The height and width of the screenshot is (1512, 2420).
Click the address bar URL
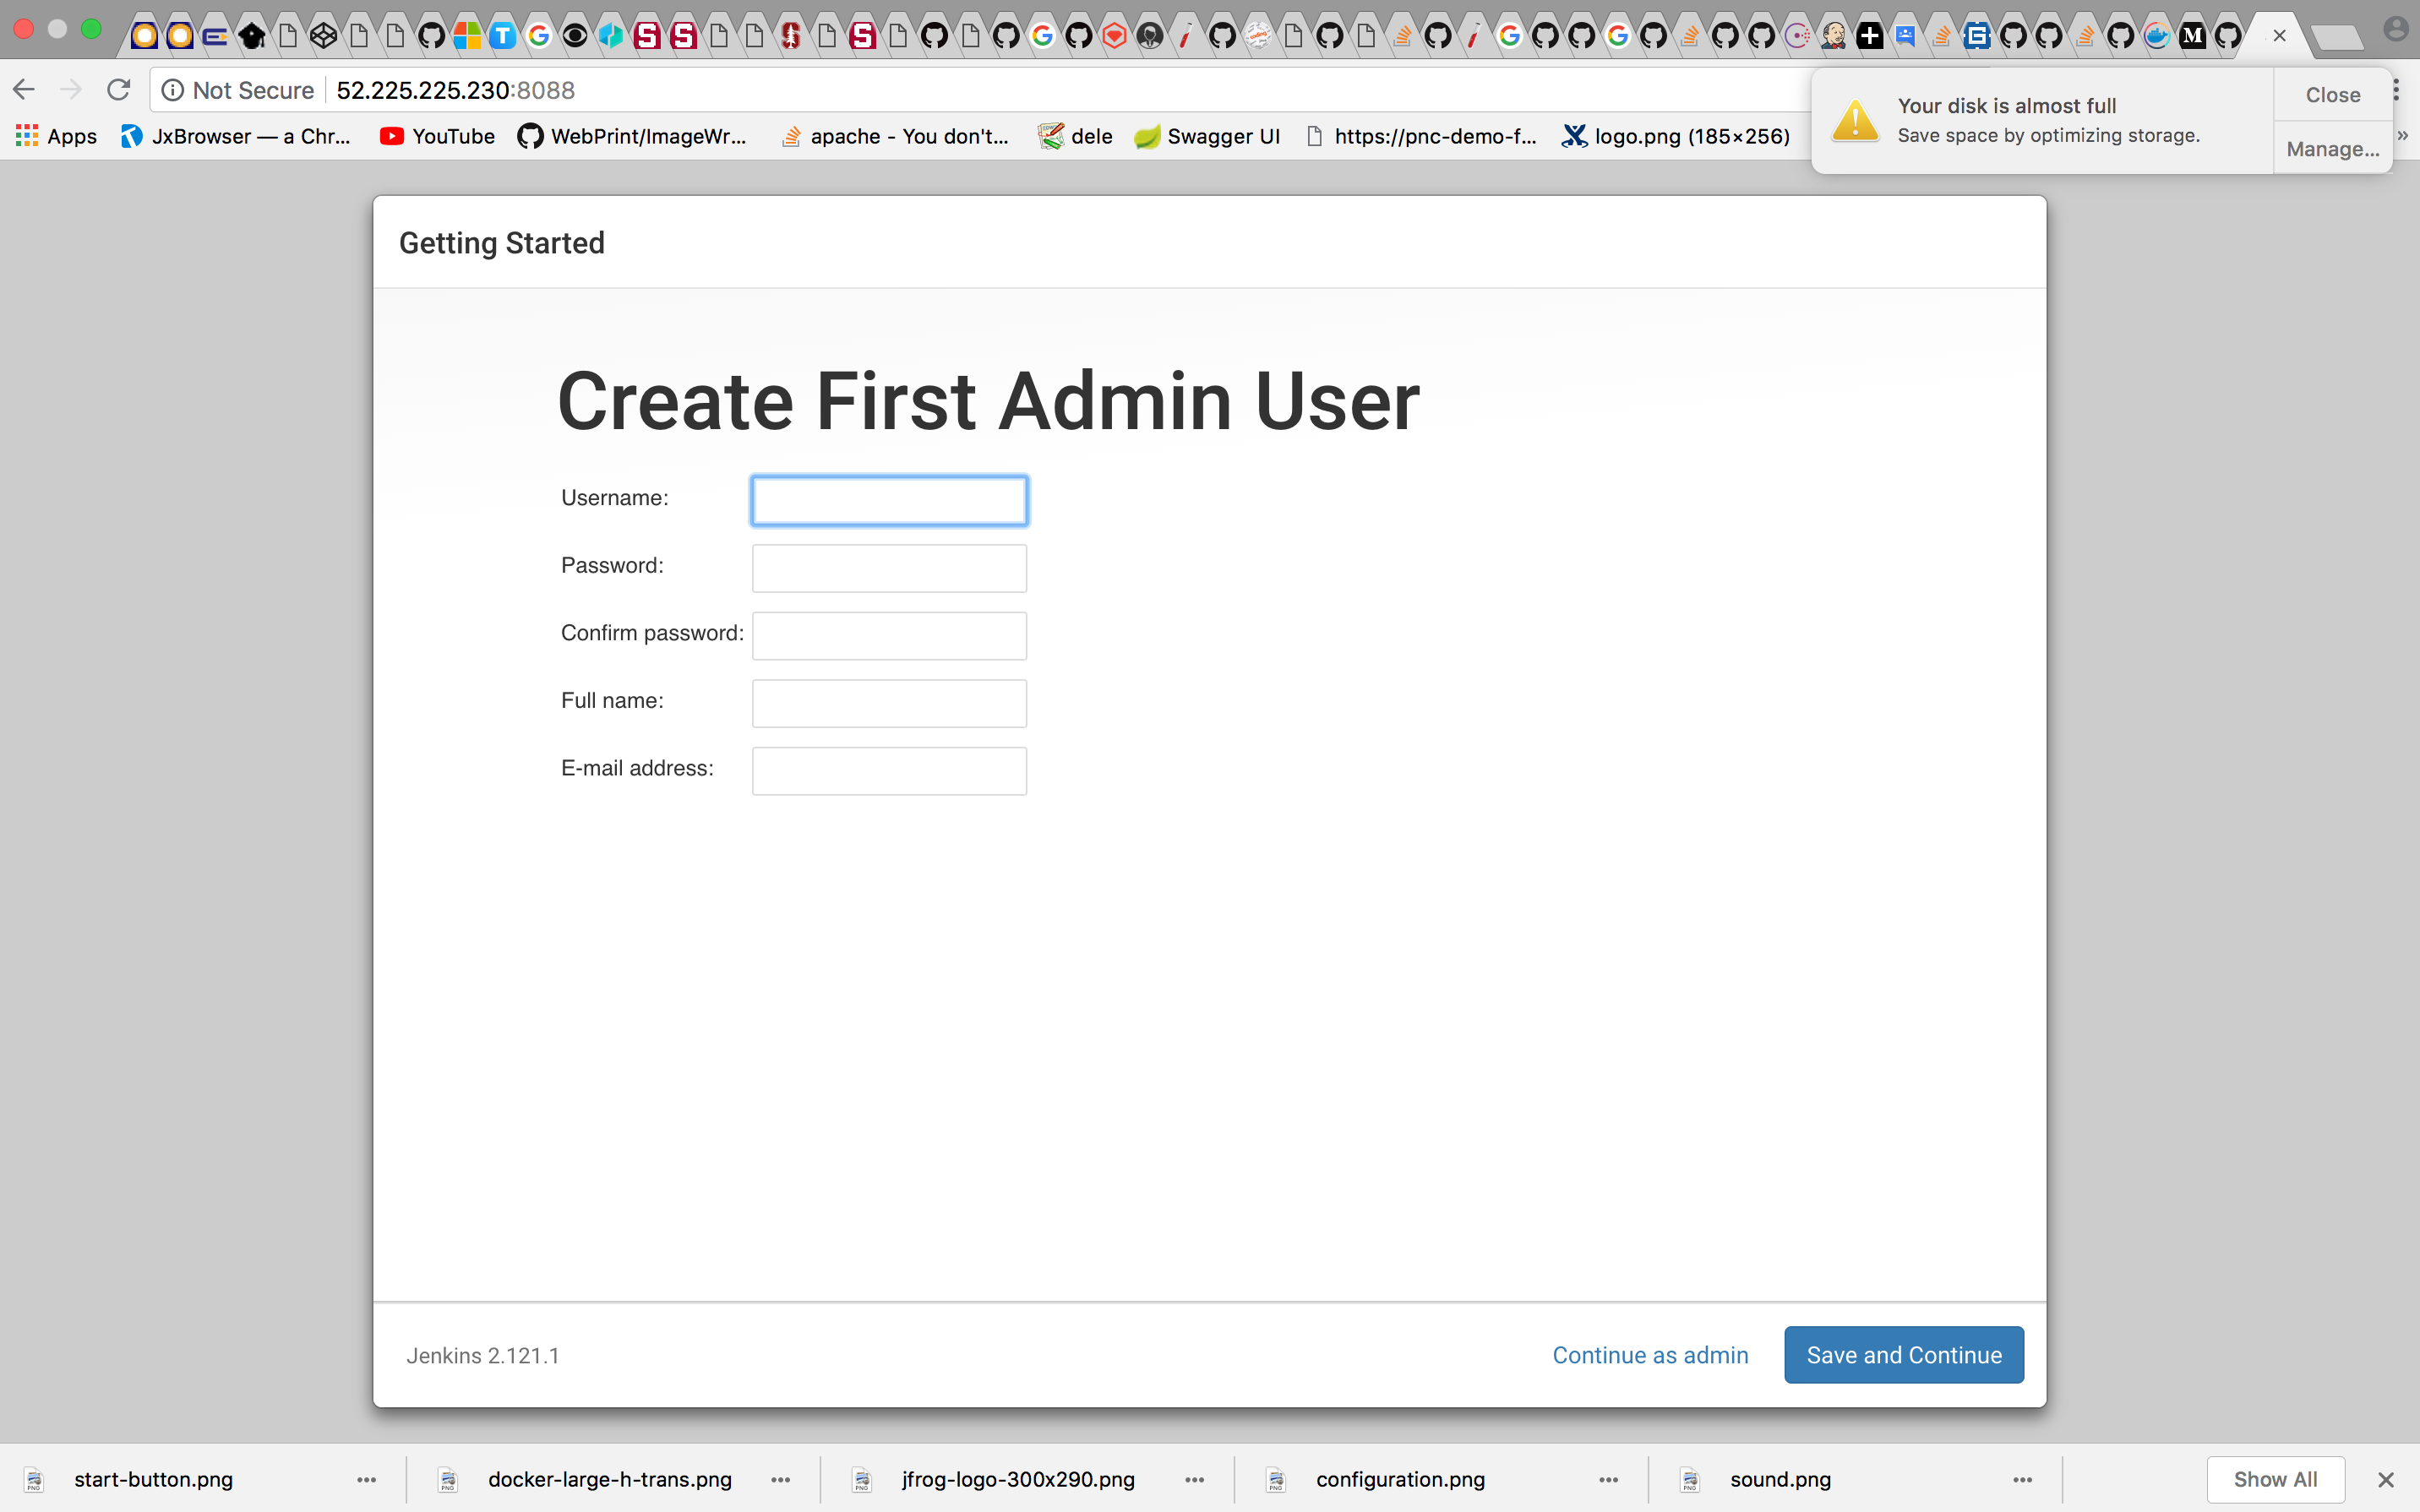click(x=455, y=91)
